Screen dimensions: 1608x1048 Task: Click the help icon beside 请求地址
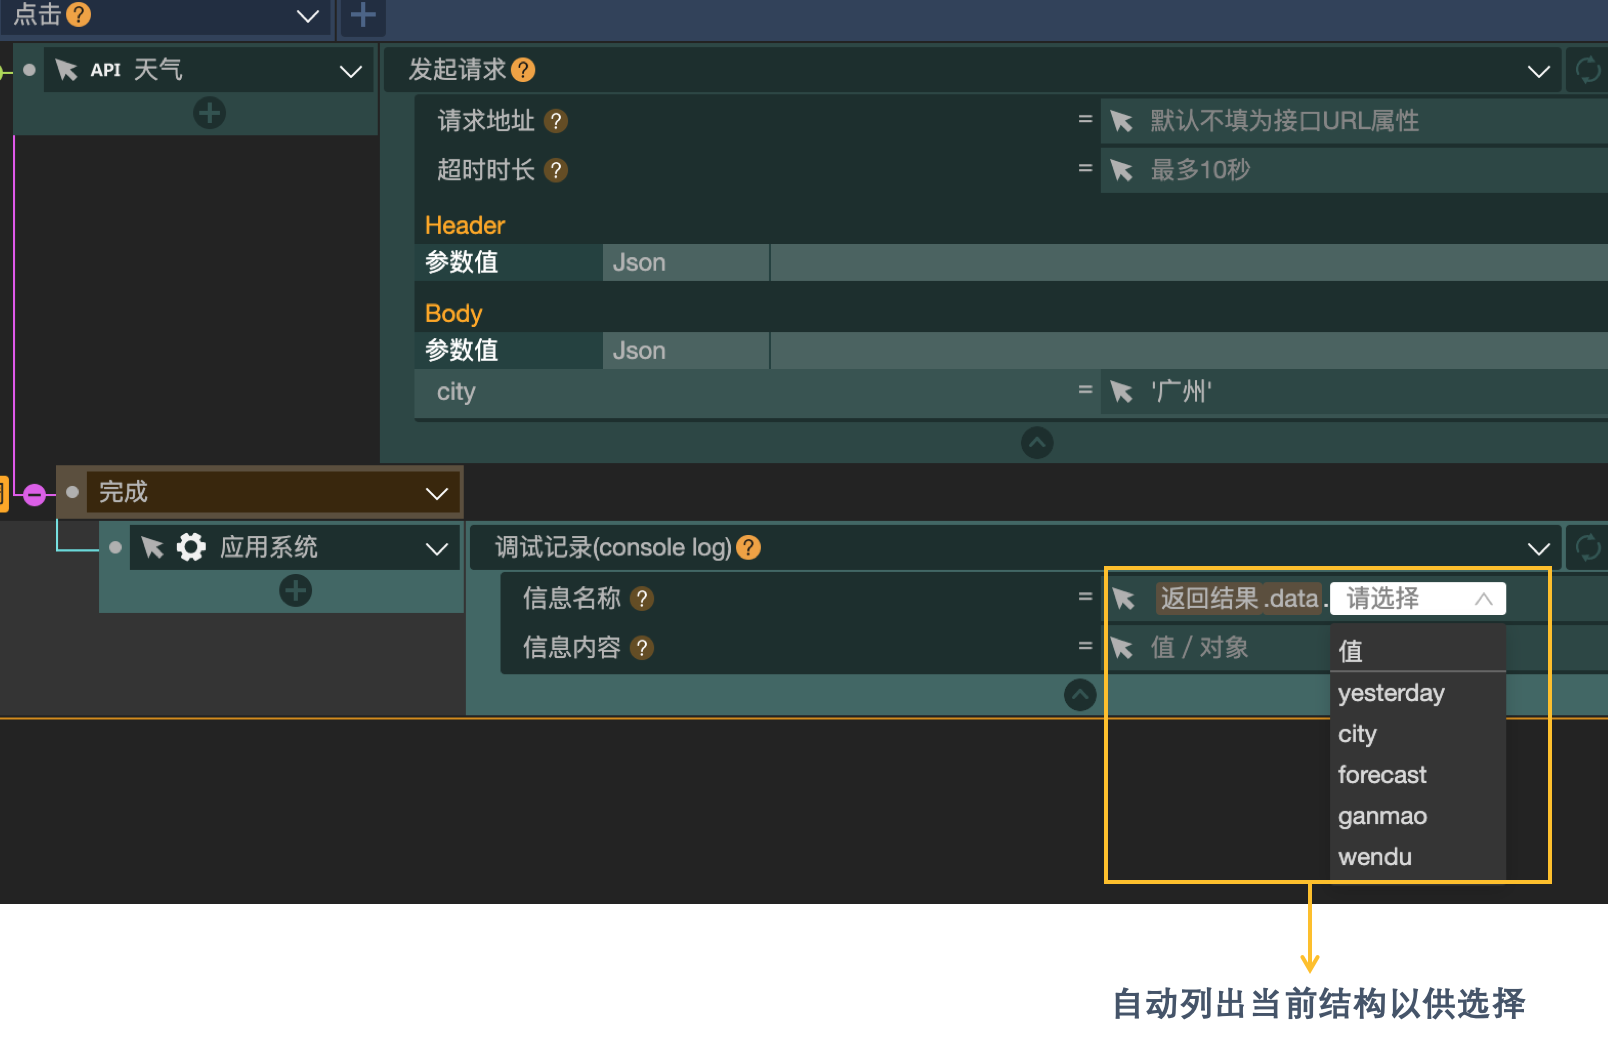(556, 121)
